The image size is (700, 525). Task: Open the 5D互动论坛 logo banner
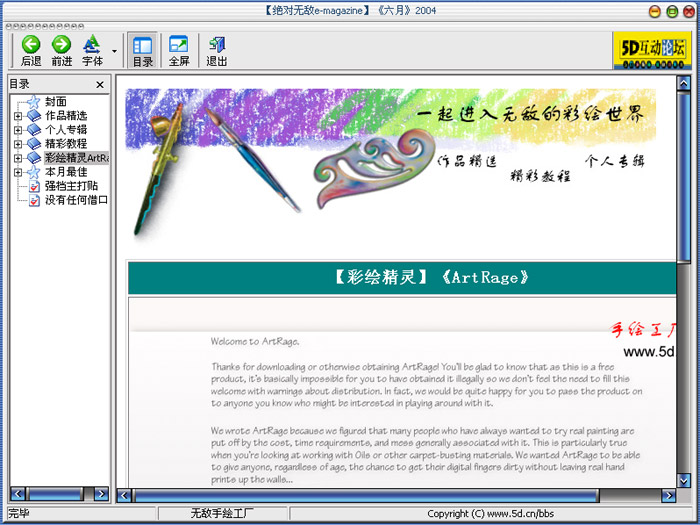652,50
